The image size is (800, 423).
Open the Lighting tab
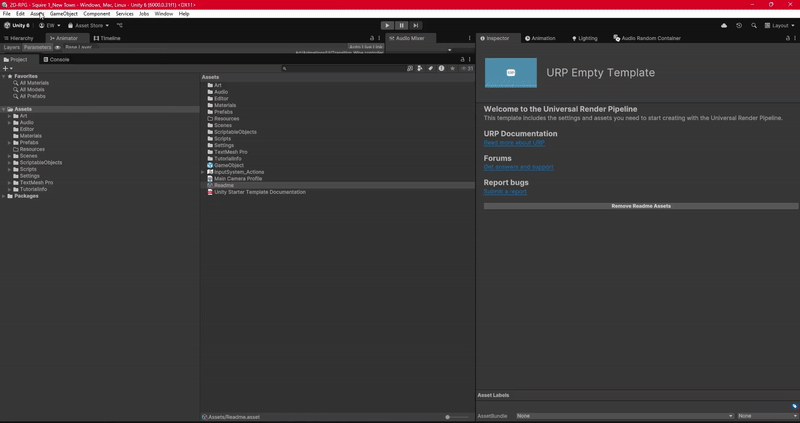click(x=584, y=38)
